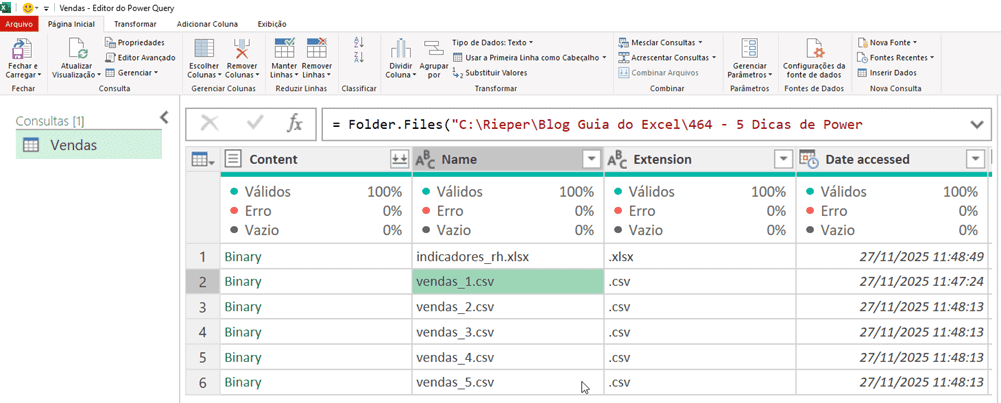
Task: Select the Vendas query in list
Action: coord(74,145)
